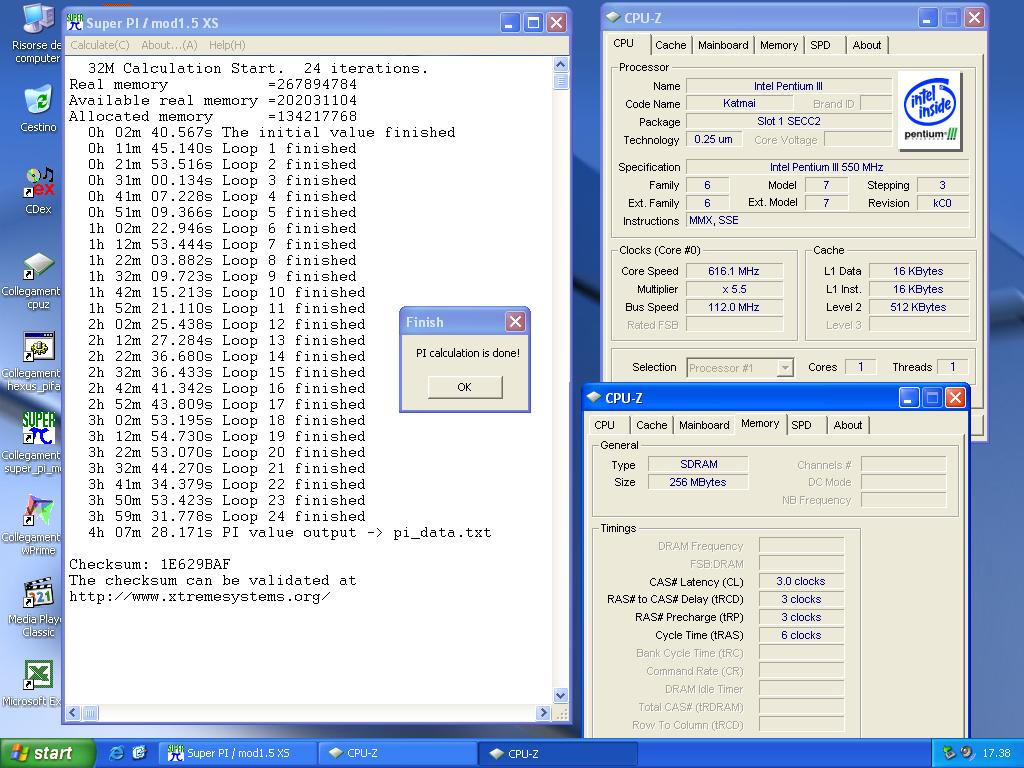Open the Calculate(C) menu
This screenshot has height=768, width=1024.
pyautogui.click(x=100, y=45)
